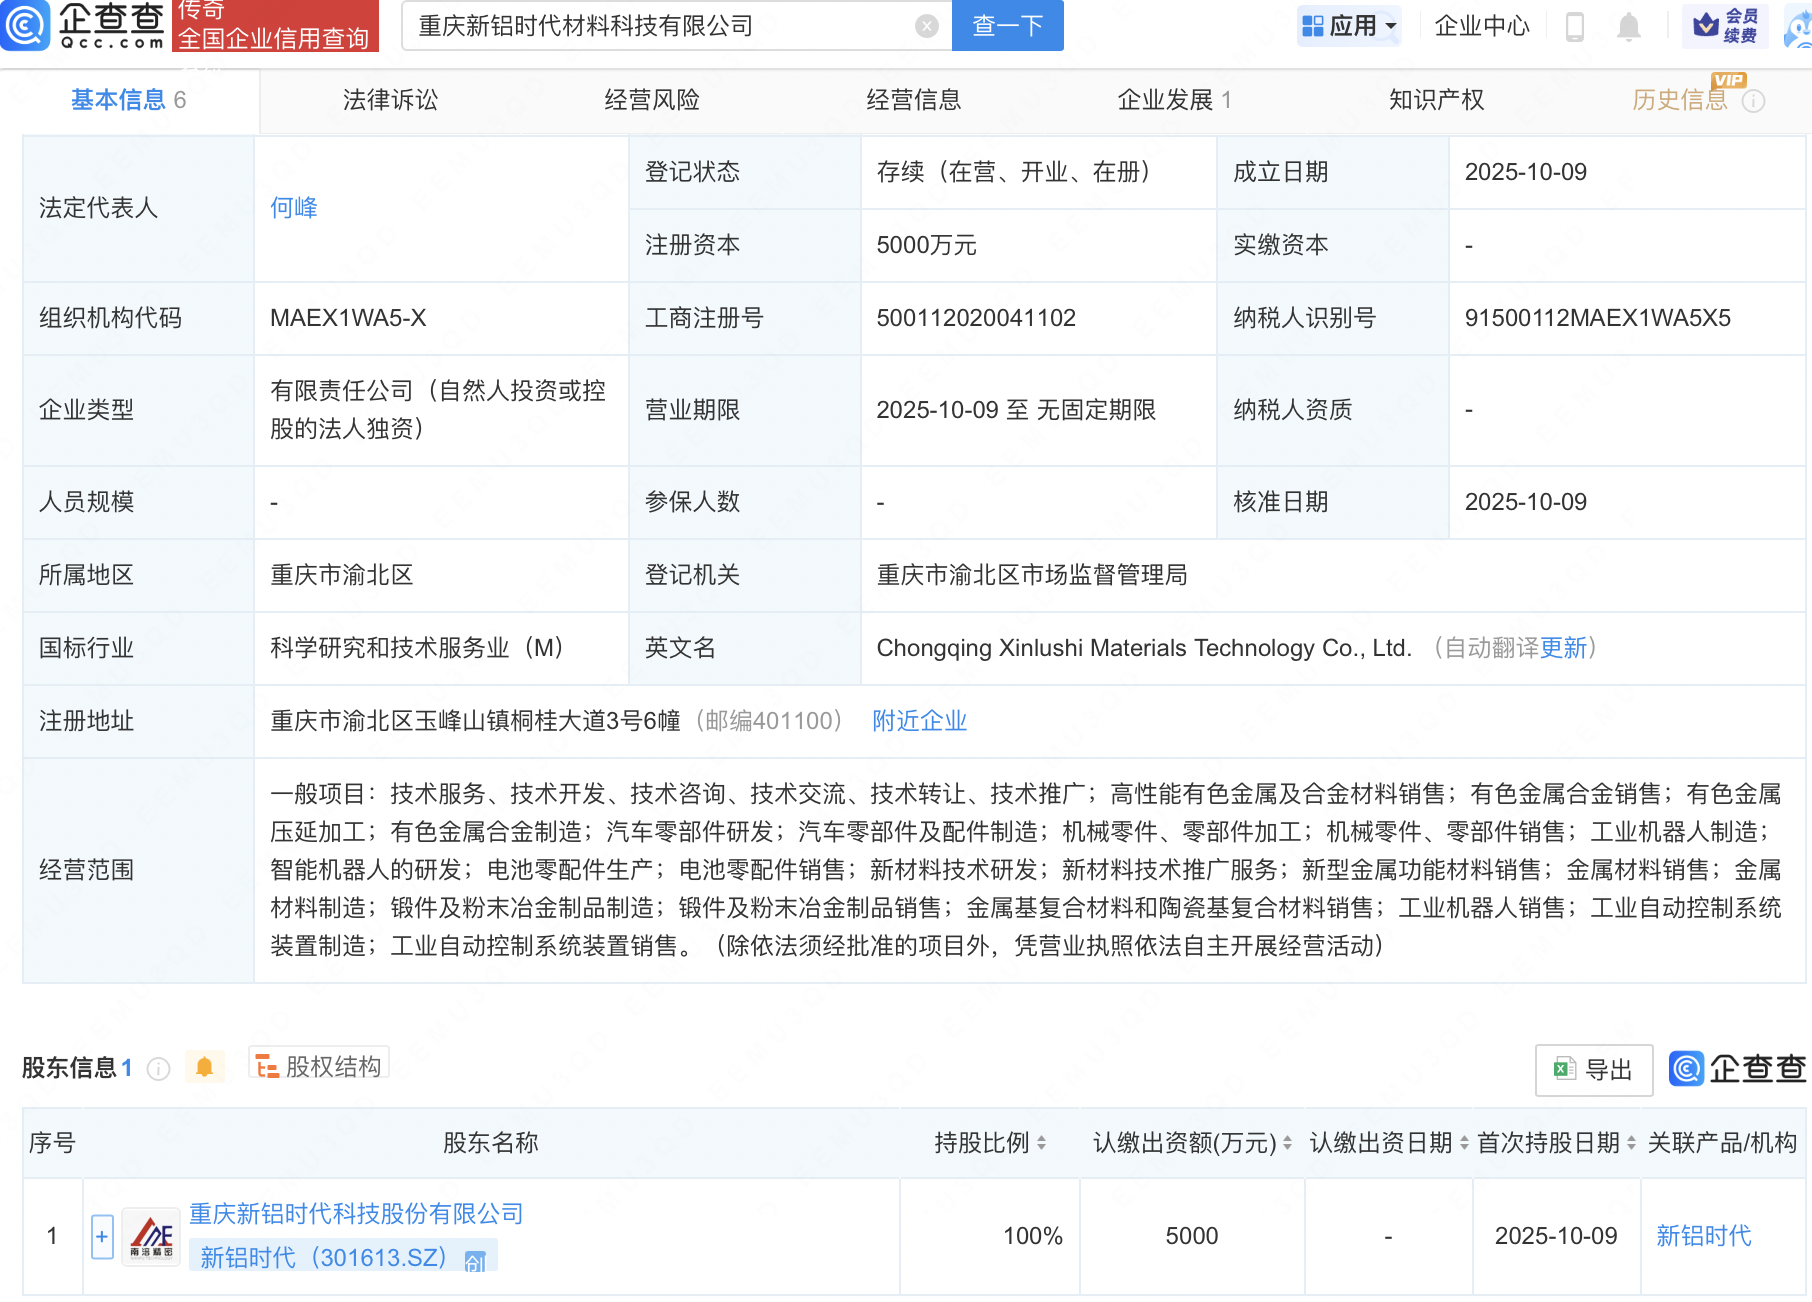Switch to the 知识产权 tab

click(x=1436, y=100)
